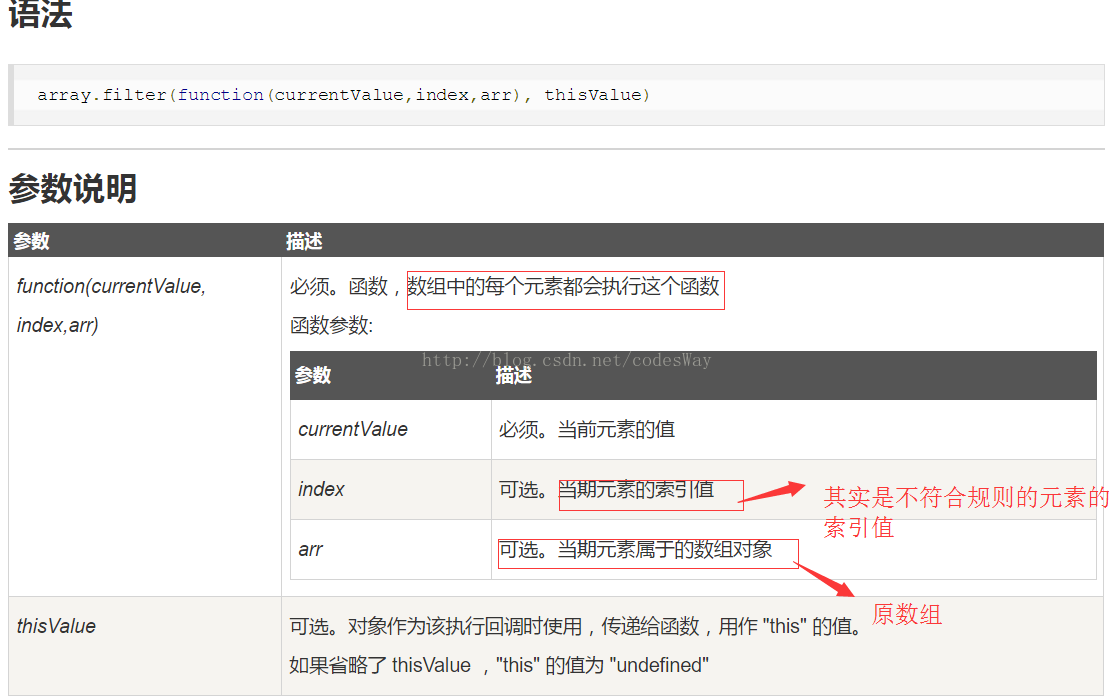The image size is (1115, 698).
Task: Click the array.filter syntax code line
Action: (x=343, y=95)
